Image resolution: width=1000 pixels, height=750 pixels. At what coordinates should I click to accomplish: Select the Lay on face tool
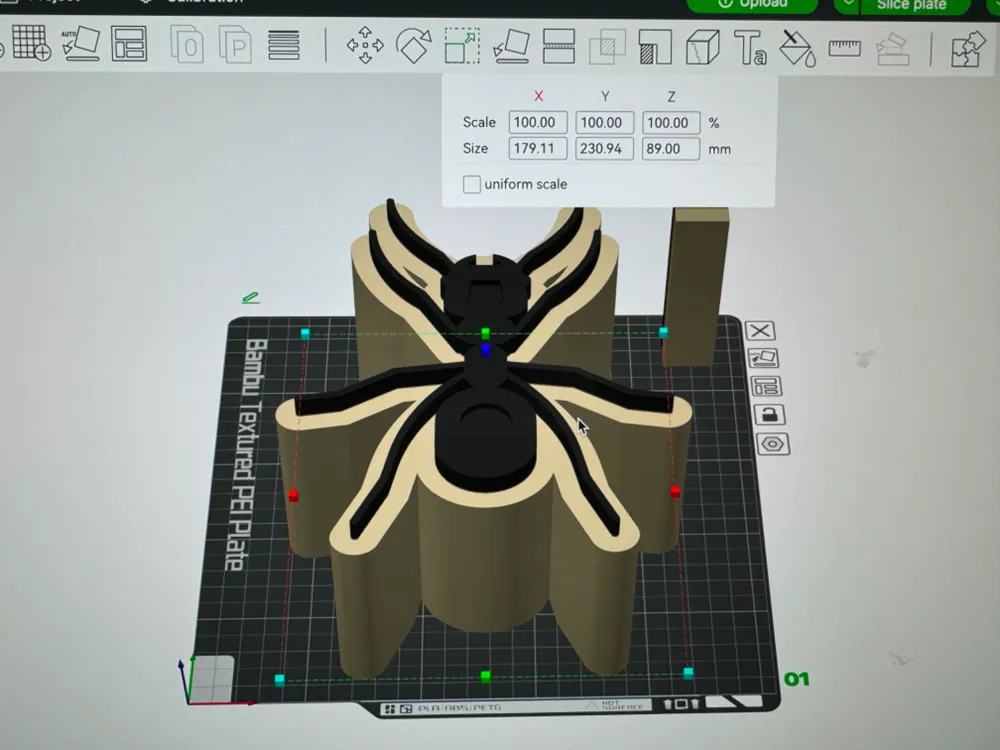pos(511,46)
